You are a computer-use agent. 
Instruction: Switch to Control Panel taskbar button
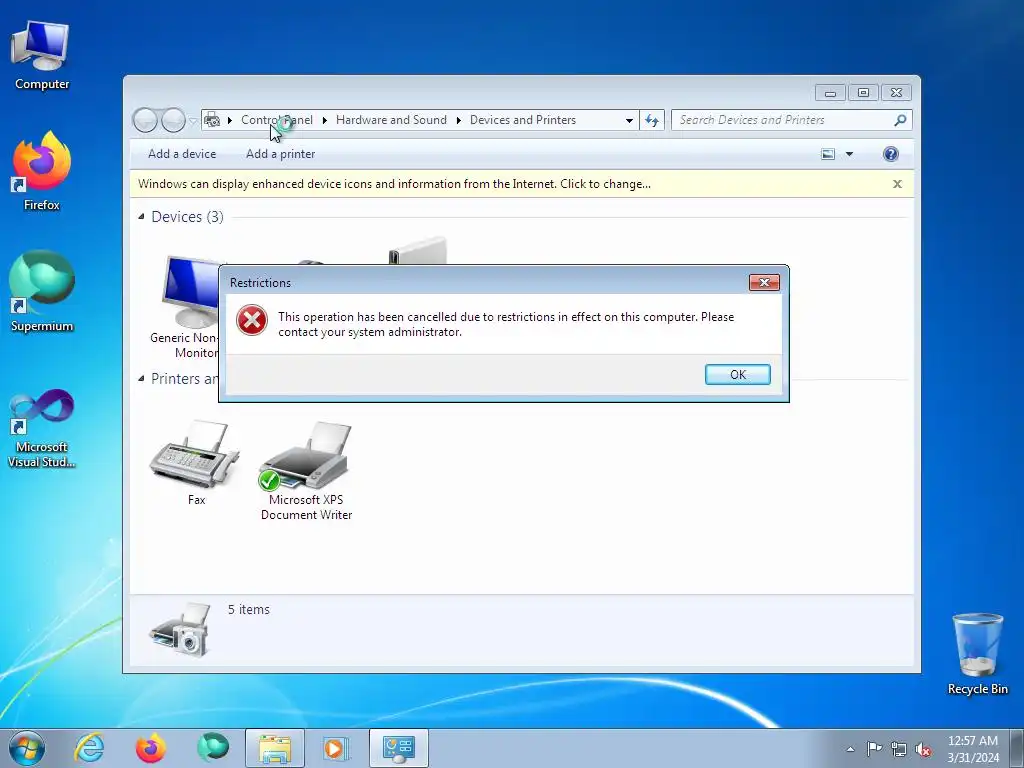(x=398, y=748)
